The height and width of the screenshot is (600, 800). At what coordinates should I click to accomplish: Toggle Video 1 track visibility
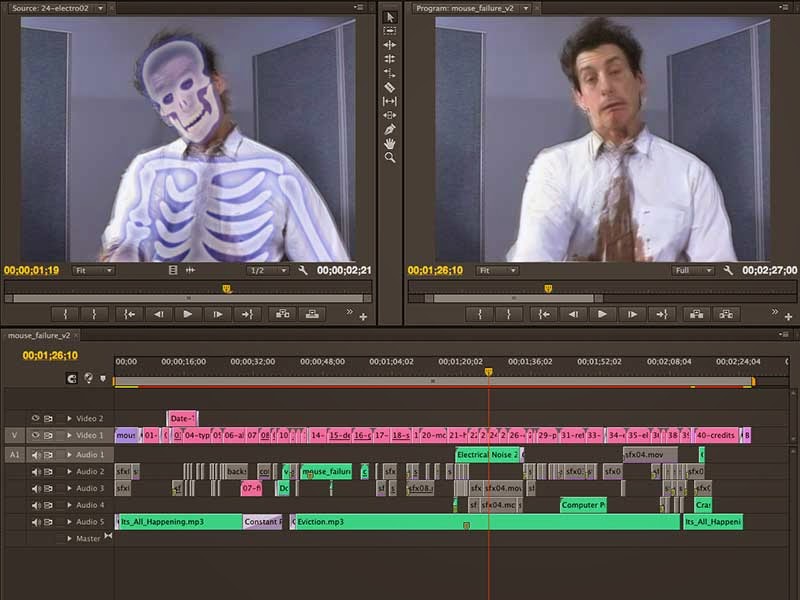click(35, 435)
